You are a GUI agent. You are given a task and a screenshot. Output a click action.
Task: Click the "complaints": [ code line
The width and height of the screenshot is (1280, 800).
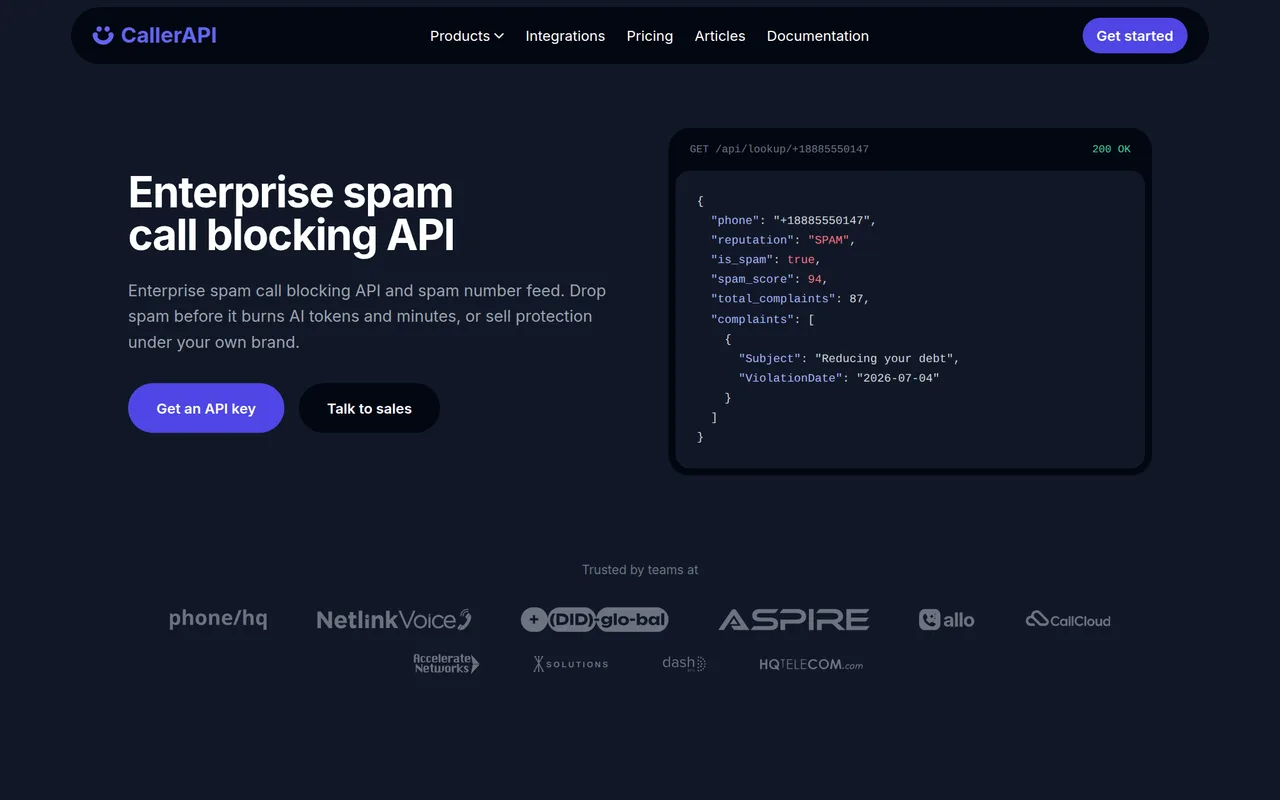click(x=762, y=319)
